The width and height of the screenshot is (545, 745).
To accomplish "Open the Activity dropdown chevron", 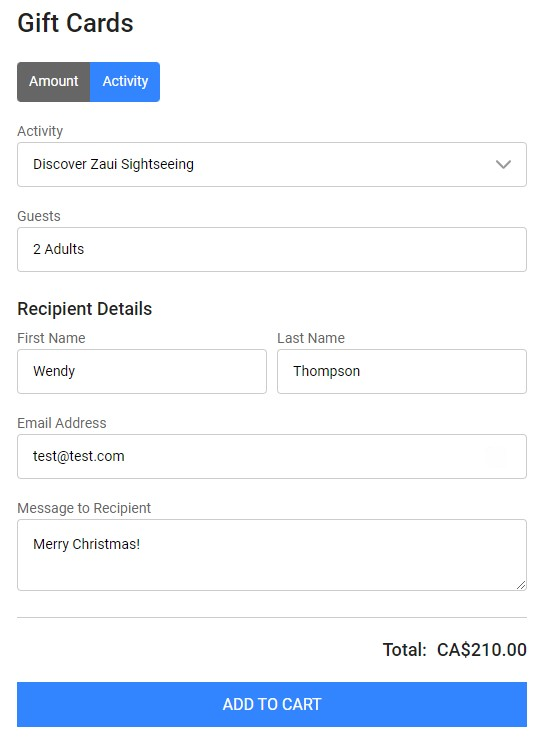I will [503, 164].
